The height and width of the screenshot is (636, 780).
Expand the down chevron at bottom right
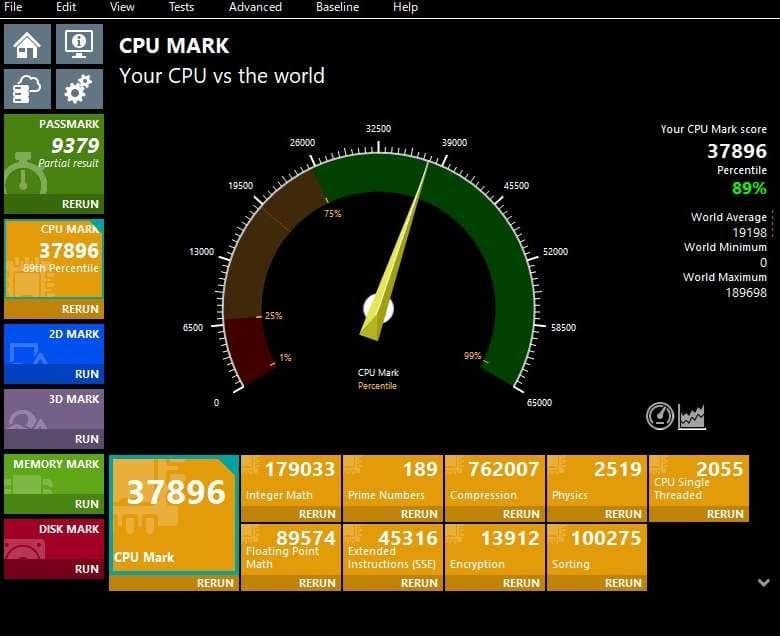pyautogui.click(x=764, y=582)
